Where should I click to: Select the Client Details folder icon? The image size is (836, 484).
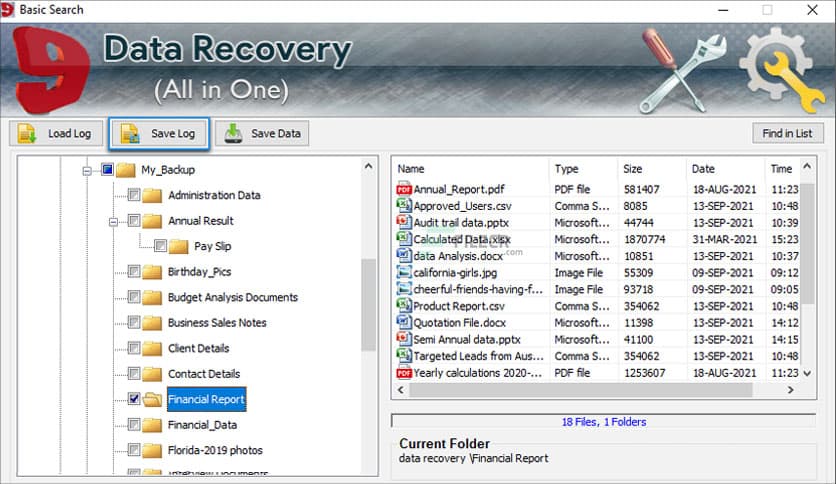152,349
